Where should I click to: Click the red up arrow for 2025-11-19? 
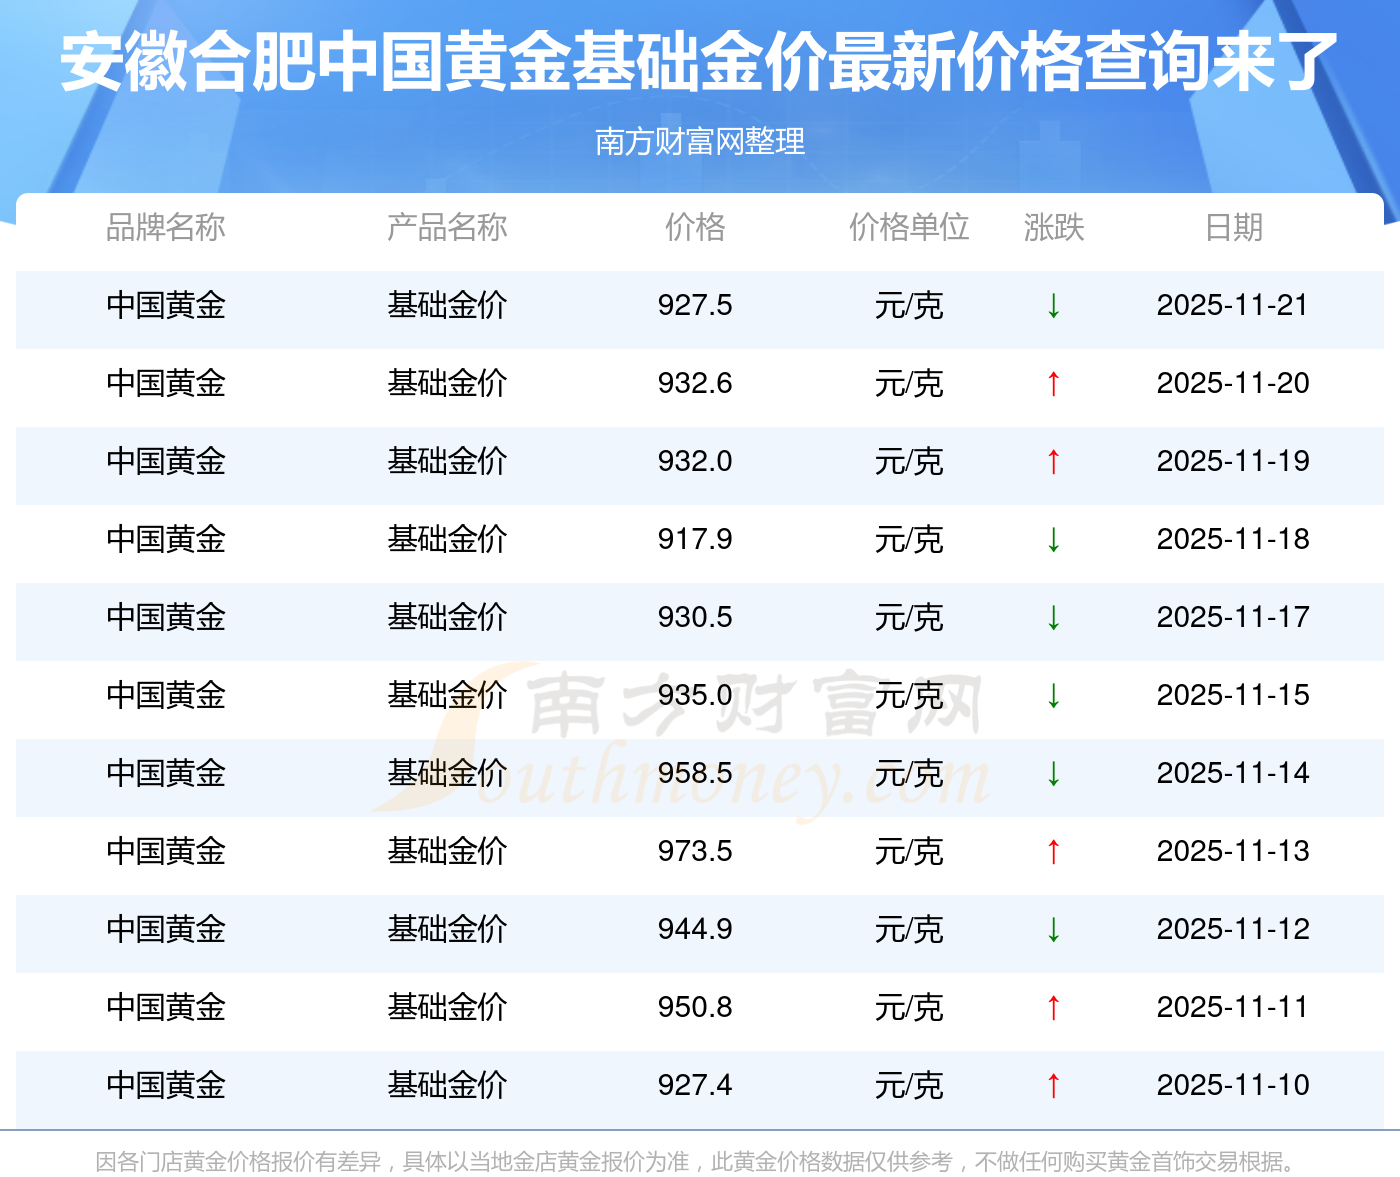[1053, 461]
